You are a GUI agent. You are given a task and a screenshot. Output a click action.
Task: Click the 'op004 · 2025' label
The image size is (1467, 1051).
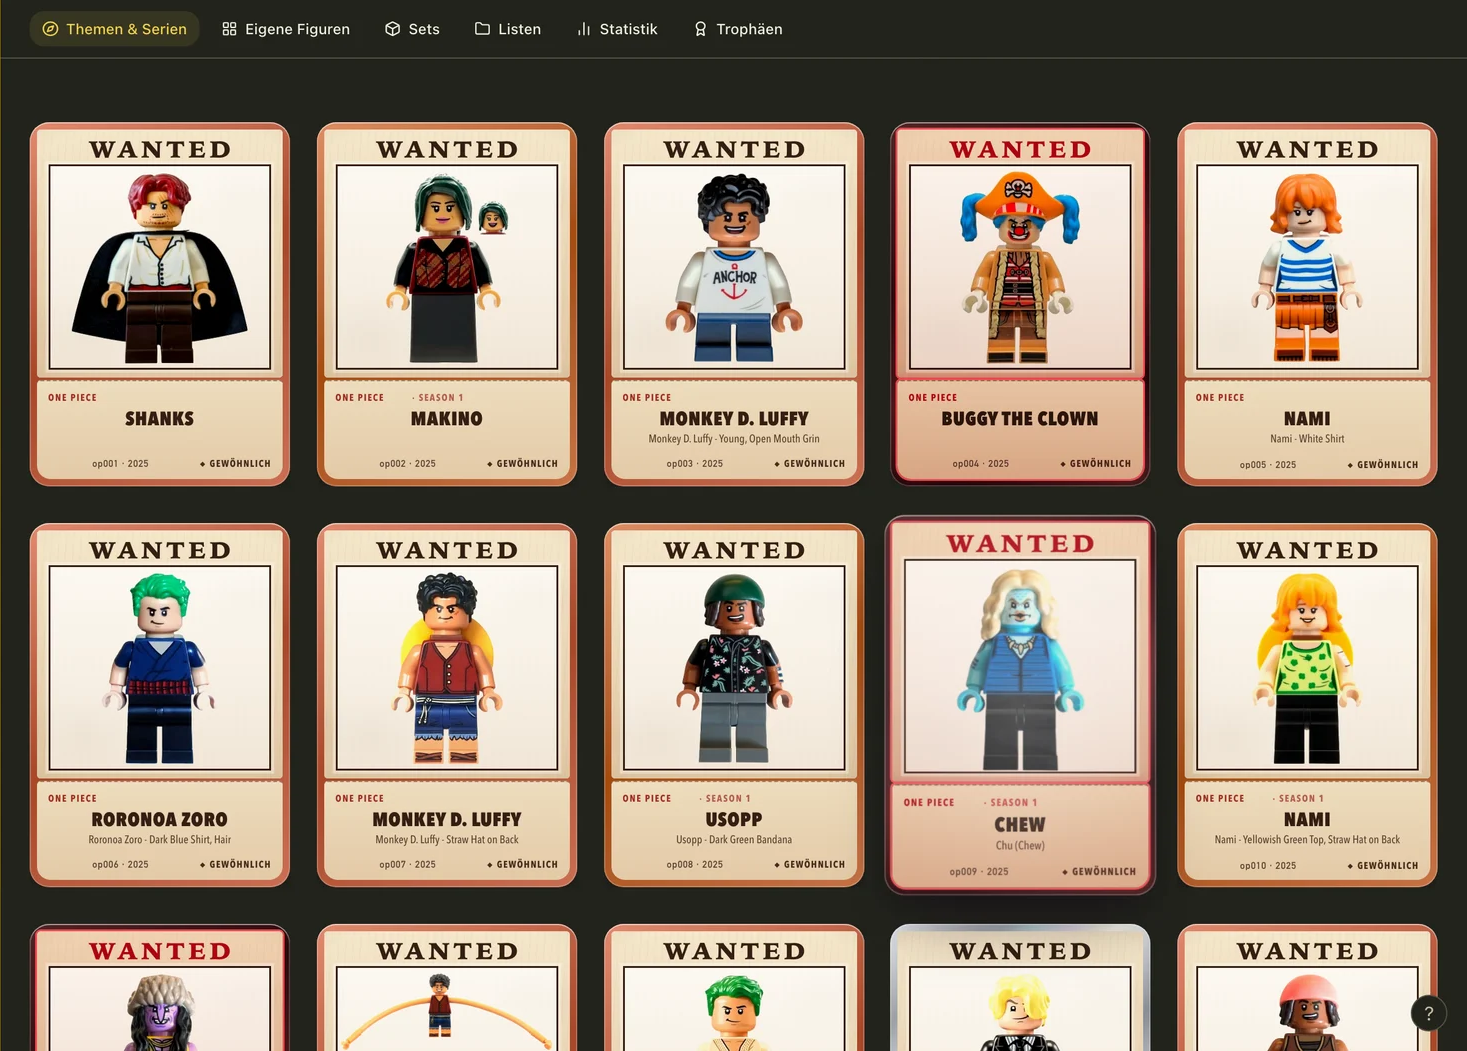(x=980, y=464)
